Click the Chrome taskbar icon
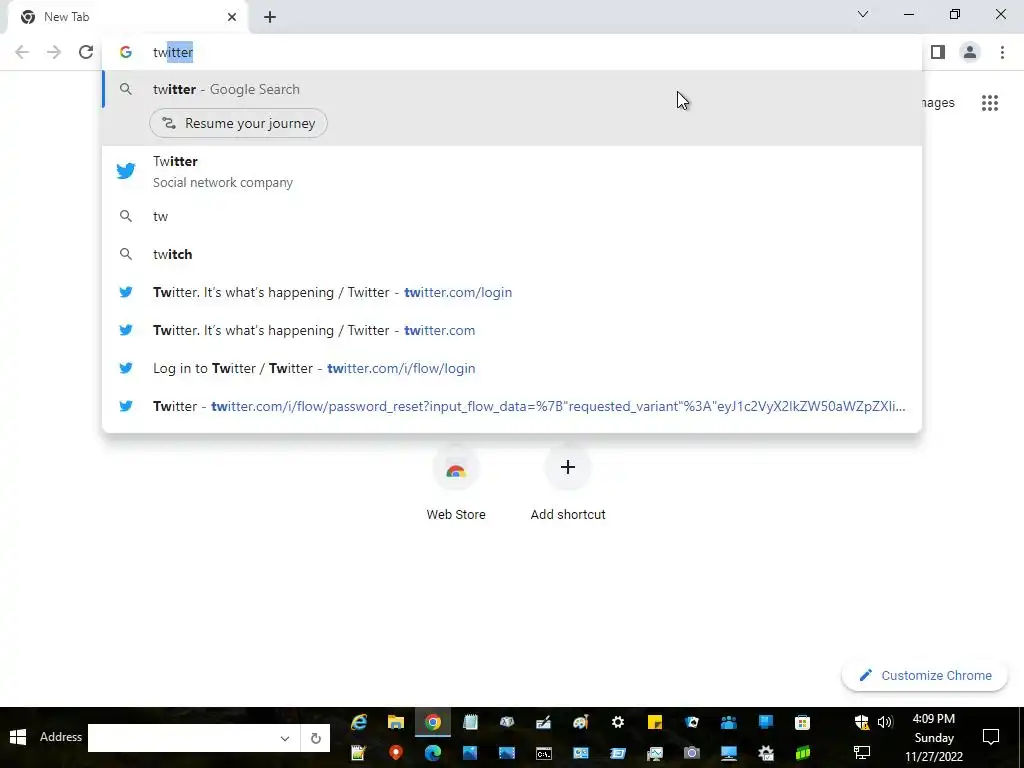1024x768 pixels. click(432, 722)
